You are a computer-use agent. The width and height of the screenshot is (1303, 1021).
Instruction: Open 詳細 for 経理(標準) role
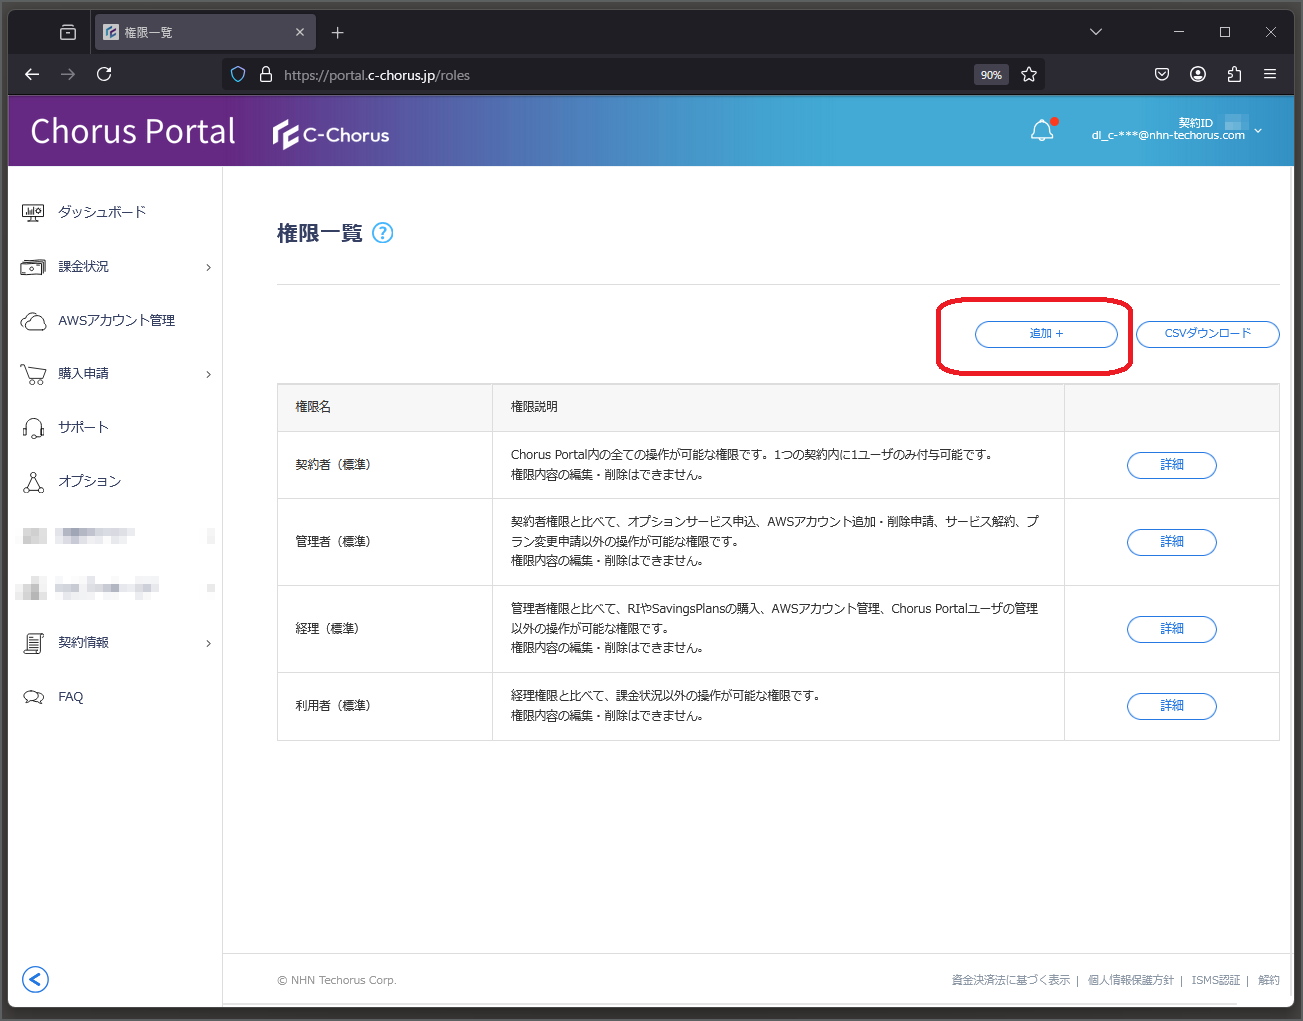(1172, 629)
